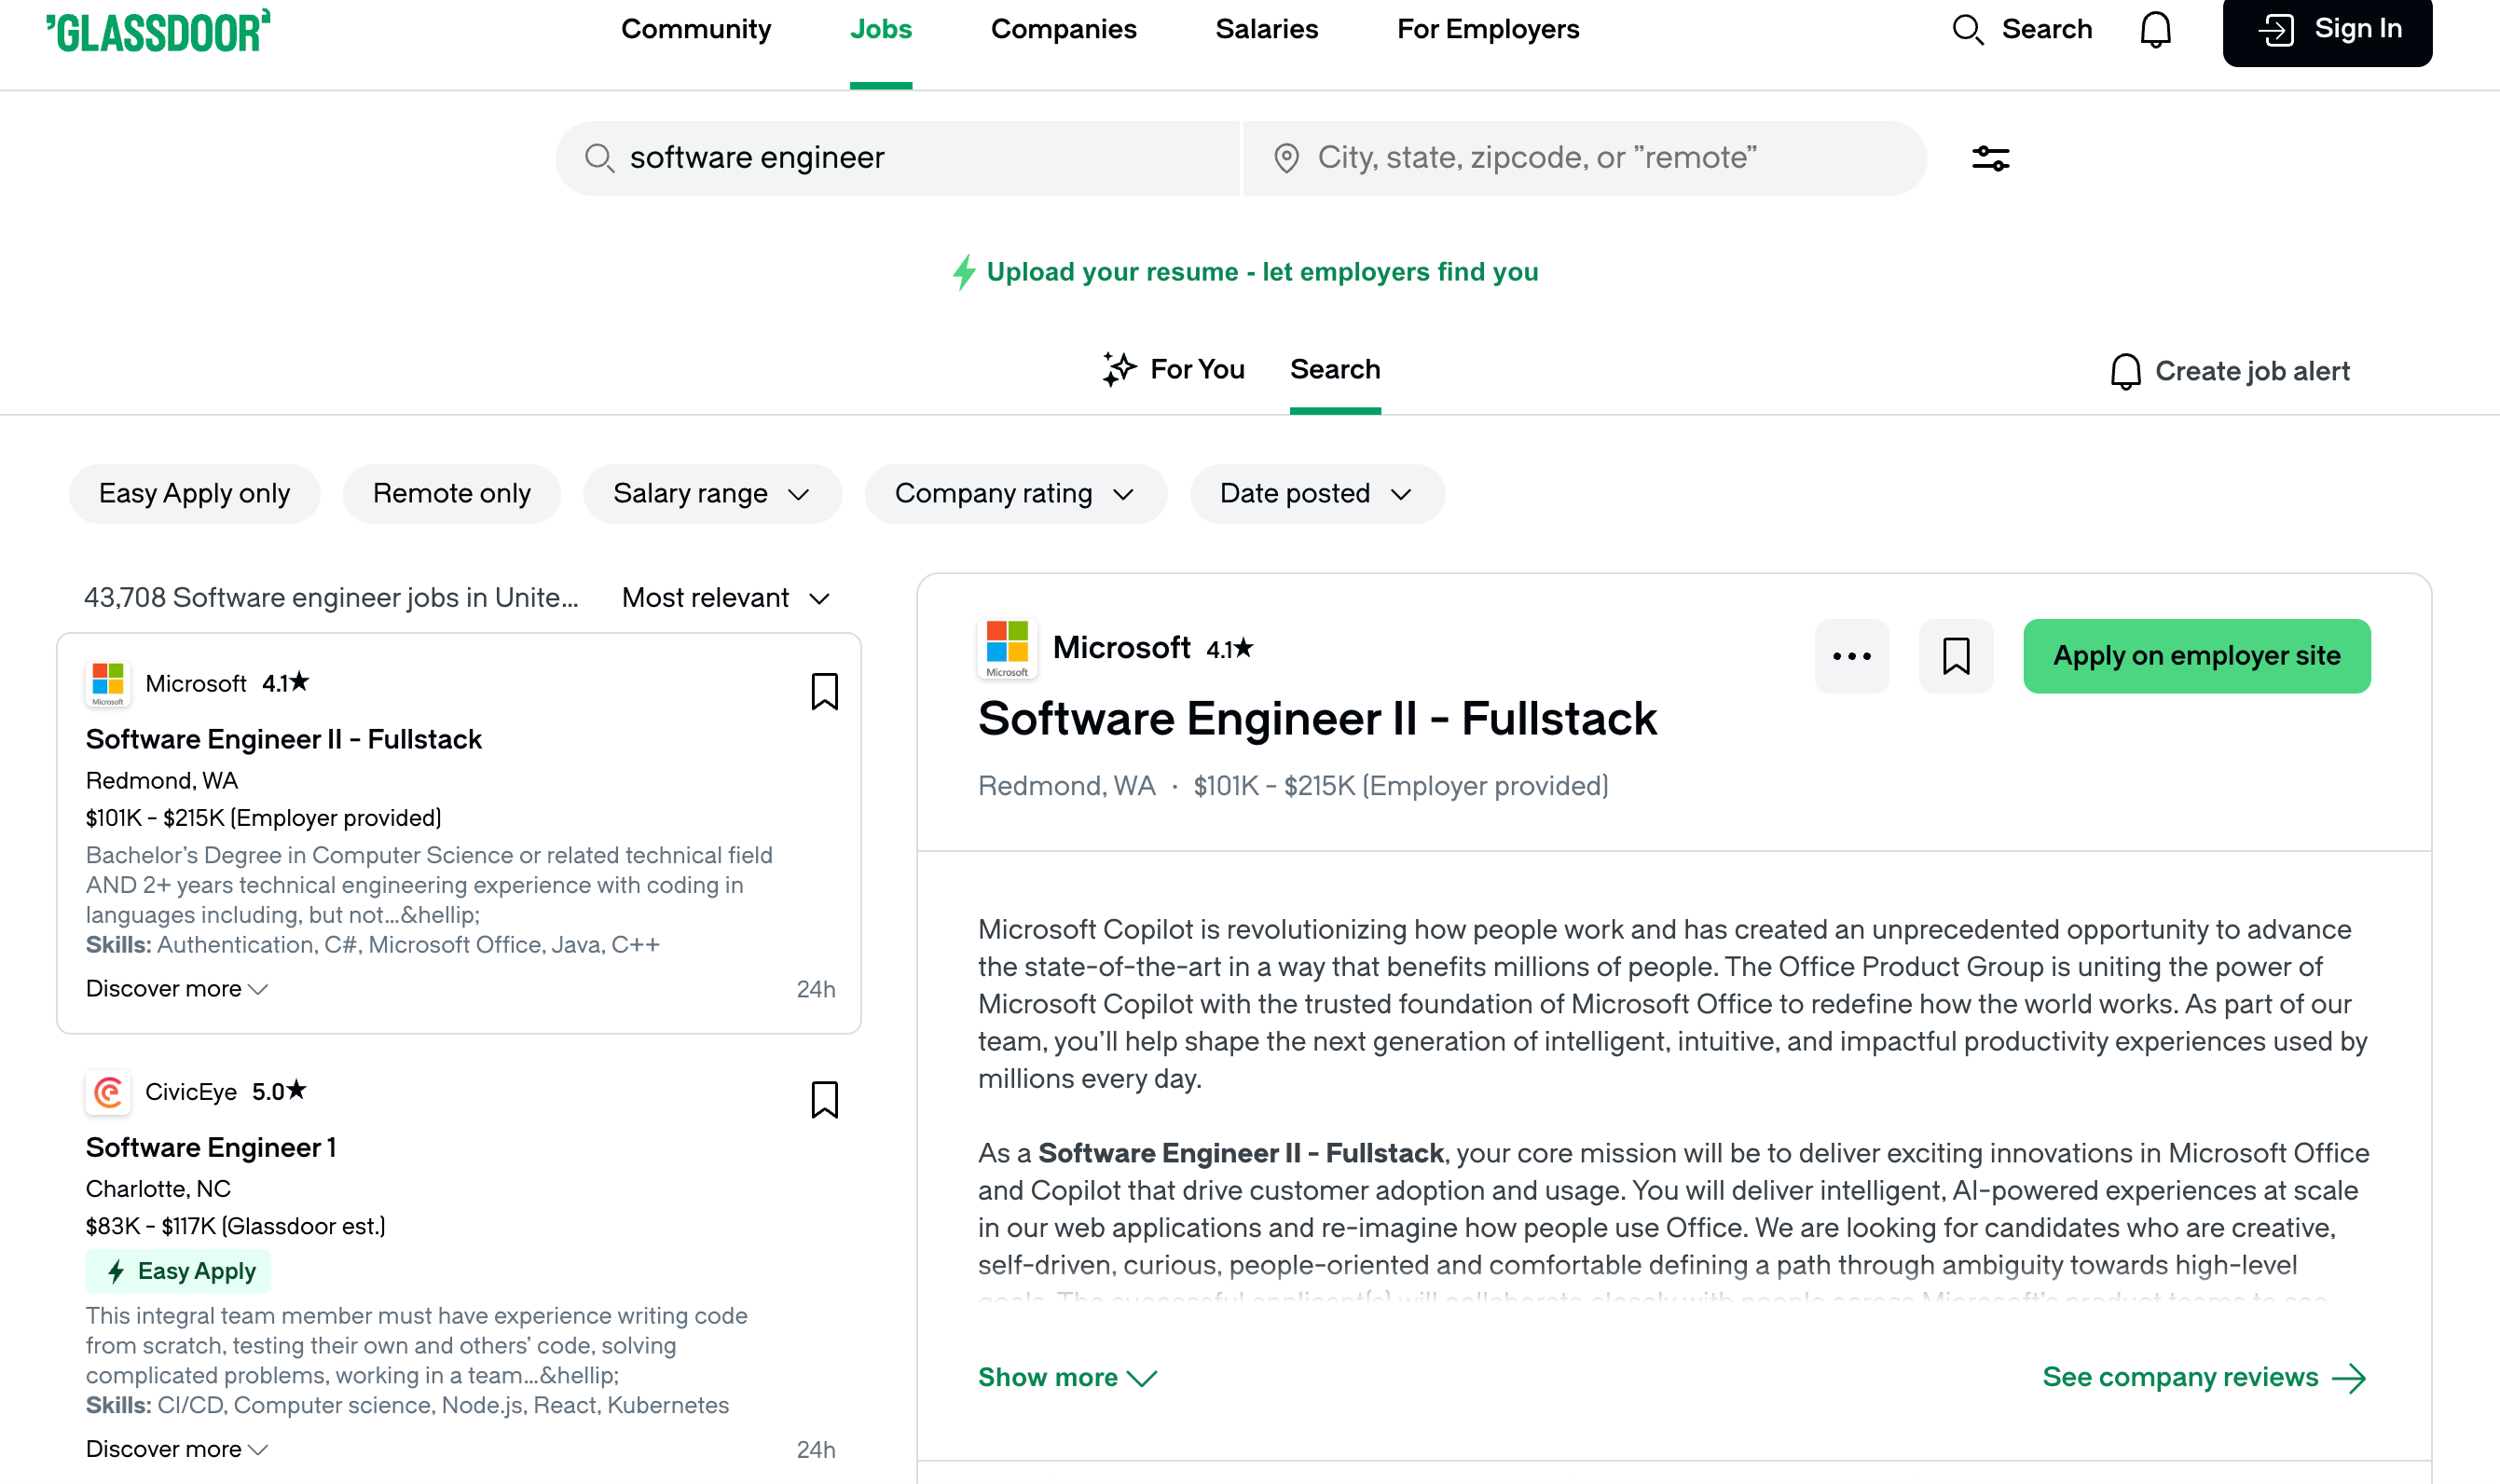Screen dimensions: 2500x1484
Task: Save the CivicEye job with bookmark icon
Action: point(825,1100)
